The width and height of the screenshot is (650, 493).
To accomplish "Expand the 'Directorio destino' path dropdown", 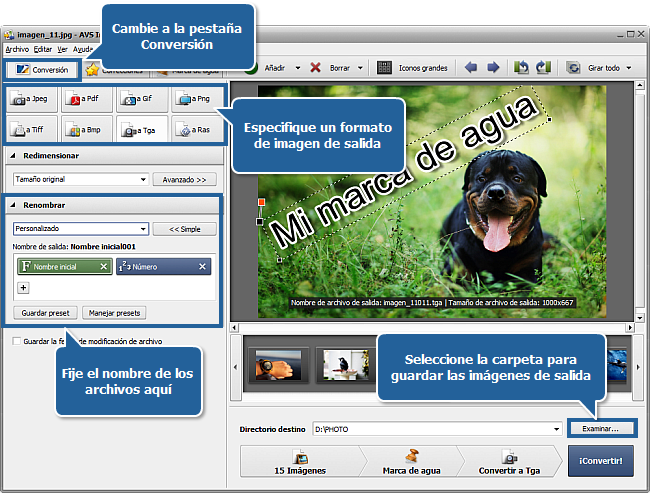I will 555,429.
